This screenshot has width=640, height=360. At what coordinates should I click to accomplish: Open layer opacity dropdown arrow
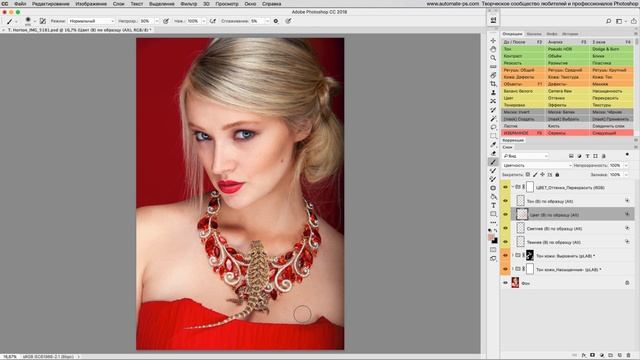coord(627,165)
